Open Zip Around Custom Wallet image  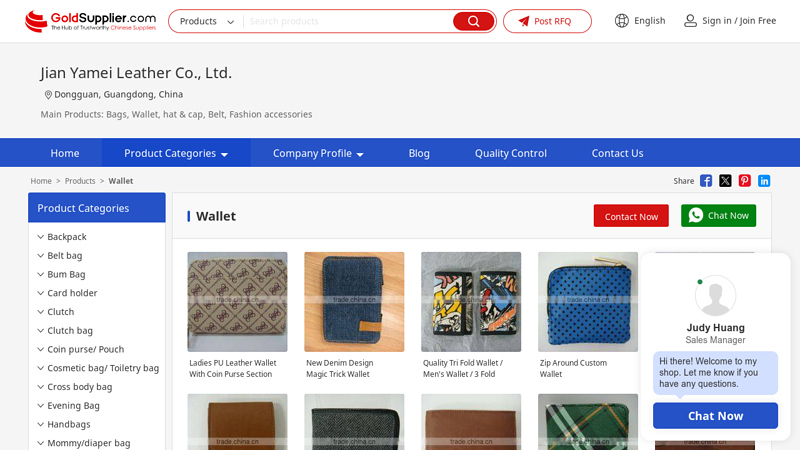click(x=588, y=302)
